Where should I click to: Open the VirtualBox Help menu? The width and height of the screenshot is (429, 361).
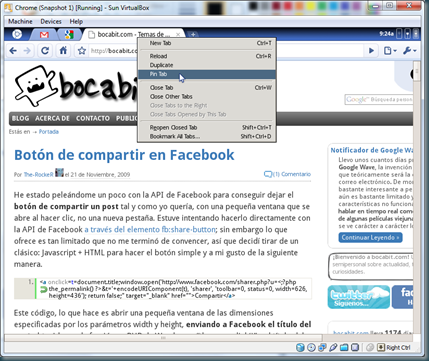point(76,21)
